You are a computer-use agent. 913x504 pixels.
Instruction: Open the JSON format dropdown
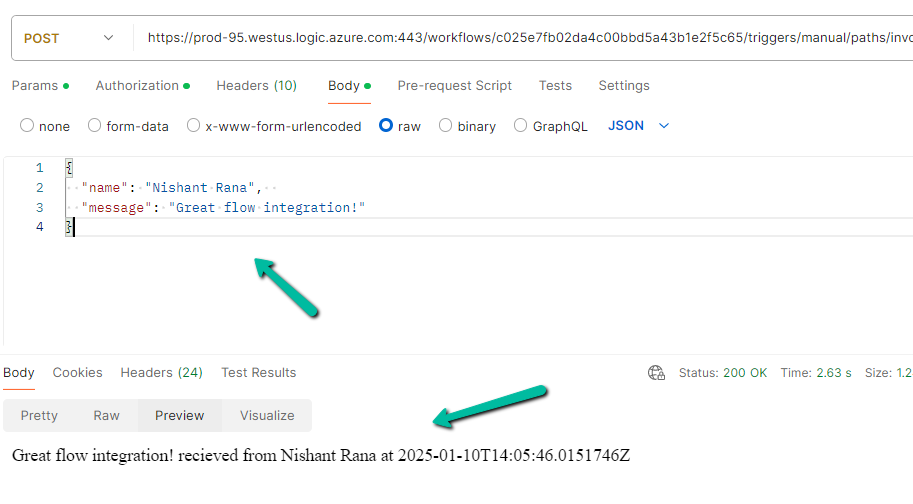[639, 126]
